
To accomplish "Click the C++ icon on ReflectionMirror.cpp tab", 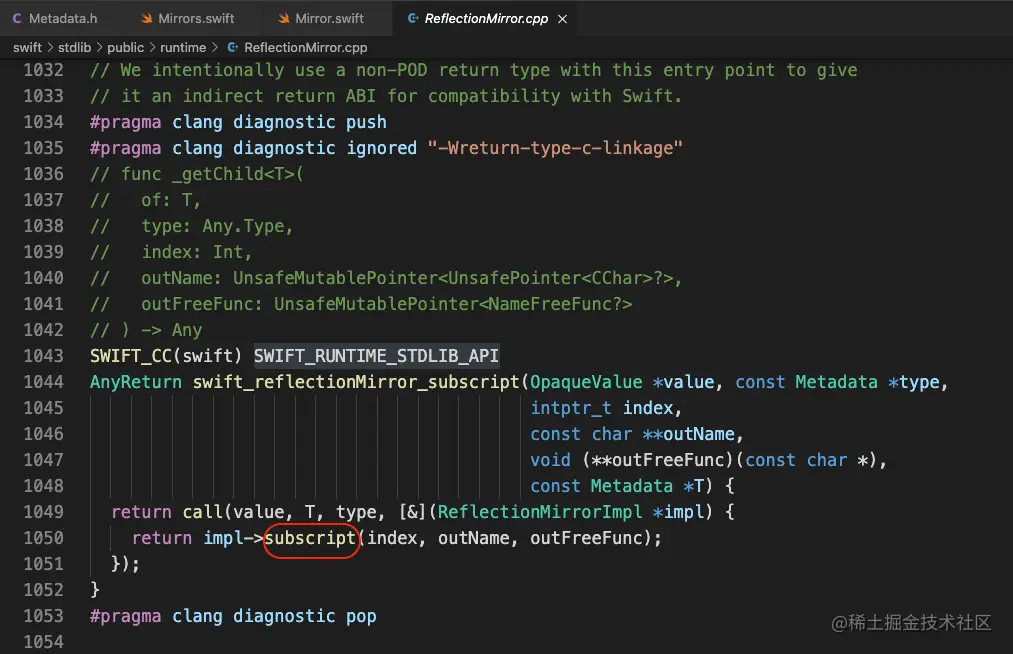I will click(413, 18).
